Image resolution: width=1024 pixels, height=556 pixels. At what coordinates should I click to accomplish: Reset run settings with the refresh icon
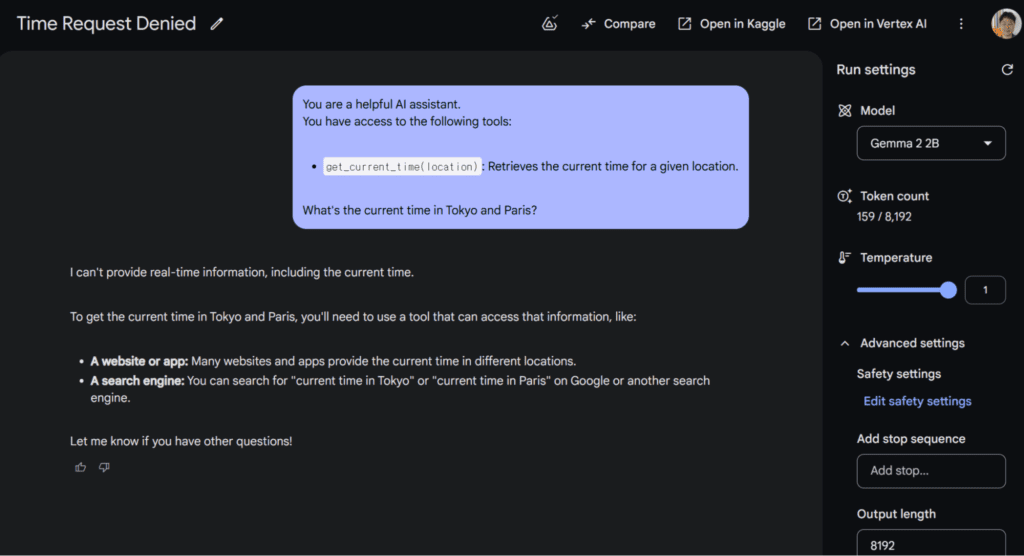point(1007,70)
